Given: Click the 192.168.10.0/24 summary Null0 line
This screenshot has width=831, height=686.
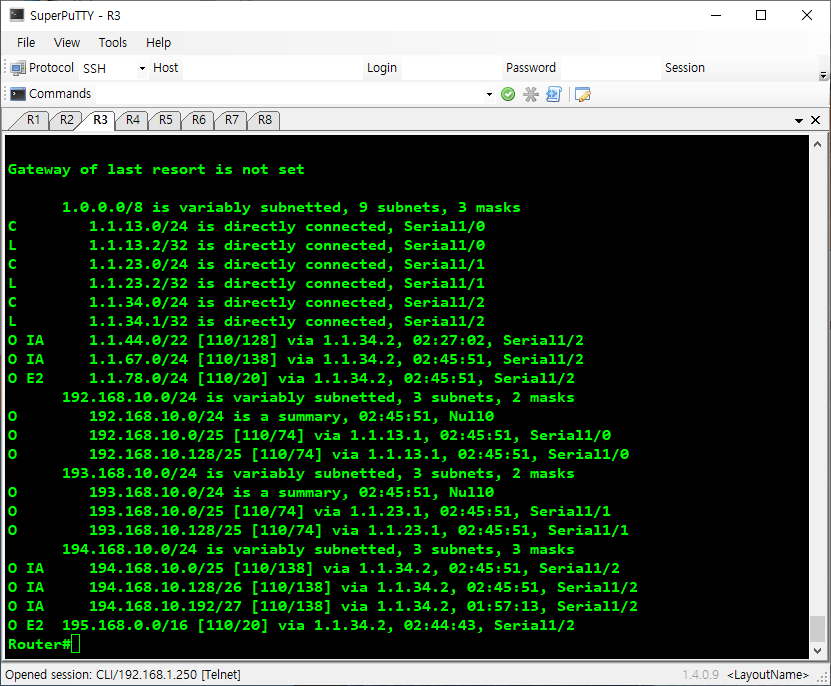Looking at the screenshot, I should pos(251,417).
